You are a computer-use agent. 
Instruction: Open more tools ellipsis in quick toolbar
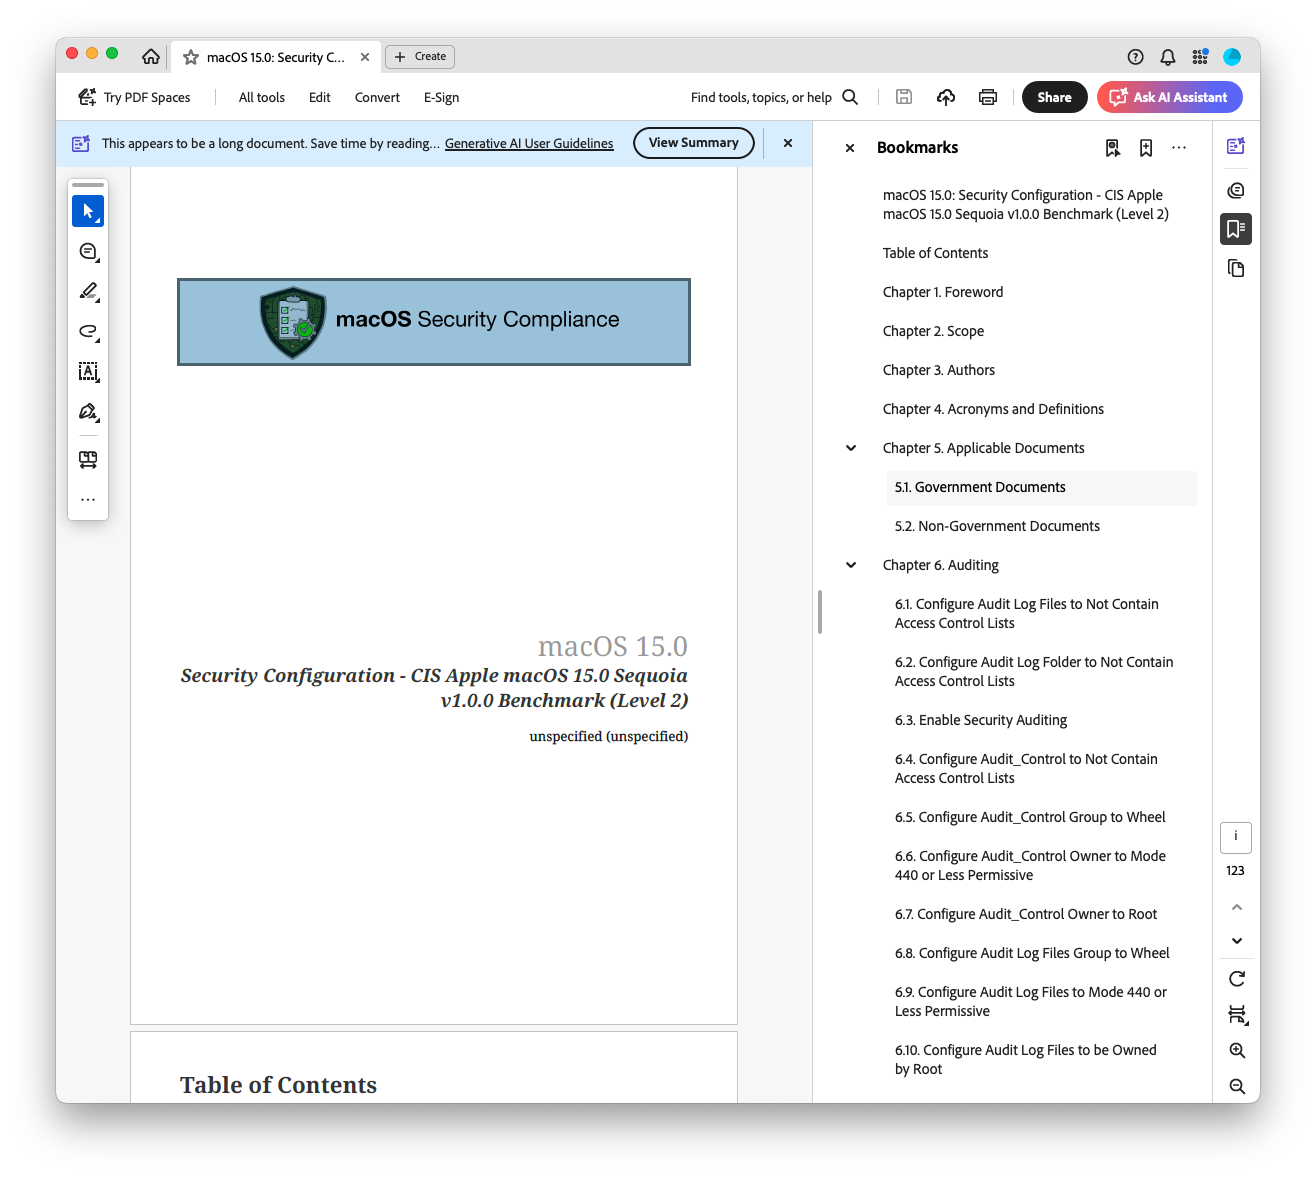coord(88,499)
